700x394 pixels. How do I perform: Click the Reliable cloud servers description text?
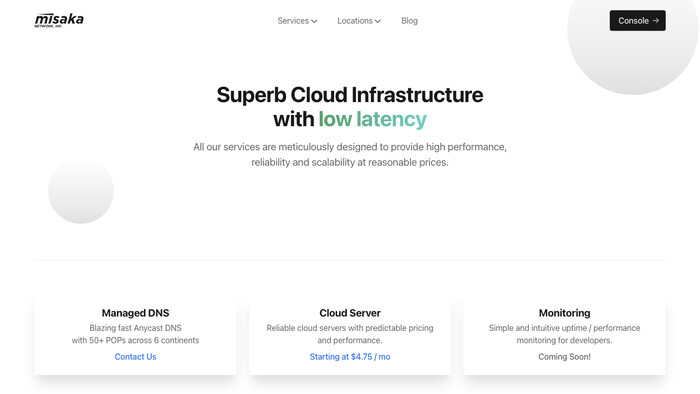coord(350,334)
